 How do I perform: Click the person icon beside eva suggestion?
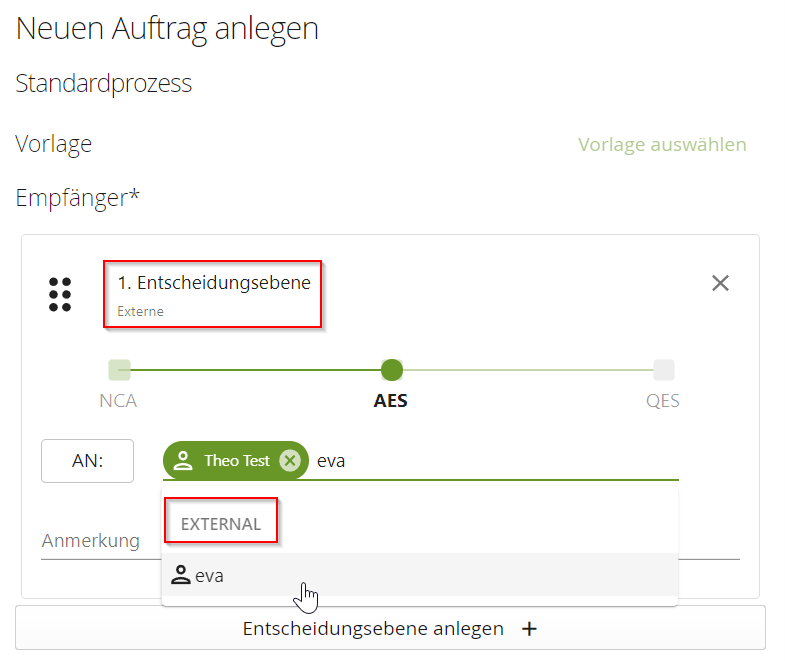tap(180, 576)
